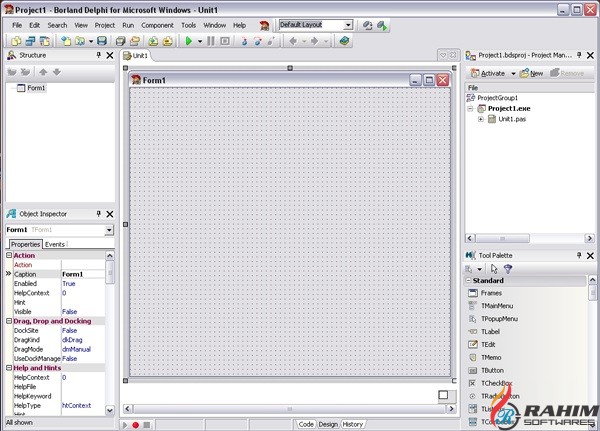Viewport: 600px width, 431px height.
Task: Open the Run button dropdown arrow
Action: click(x=200, y=41)
